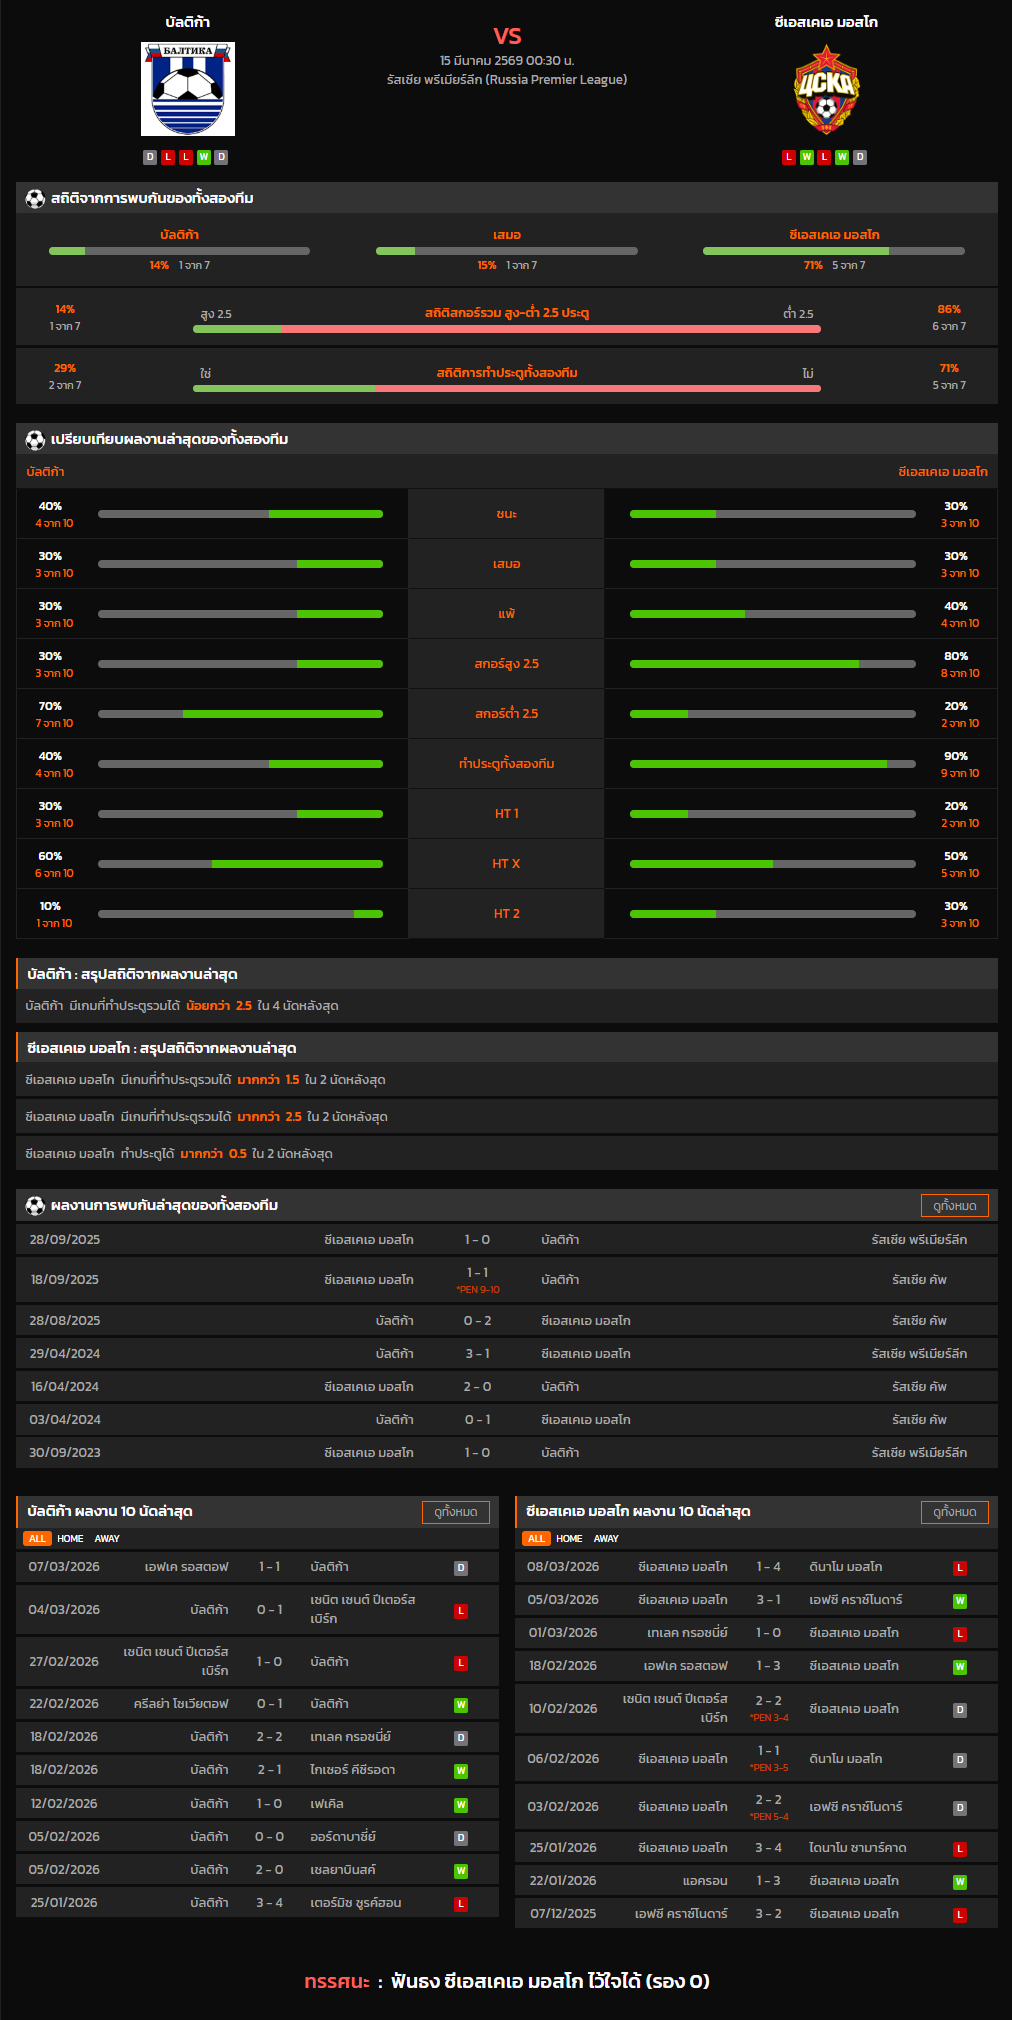The height and width of the screenshot is (2020, 1012).
Task: Click the CSKA Moscow team crest
Action: pos(826,89)
